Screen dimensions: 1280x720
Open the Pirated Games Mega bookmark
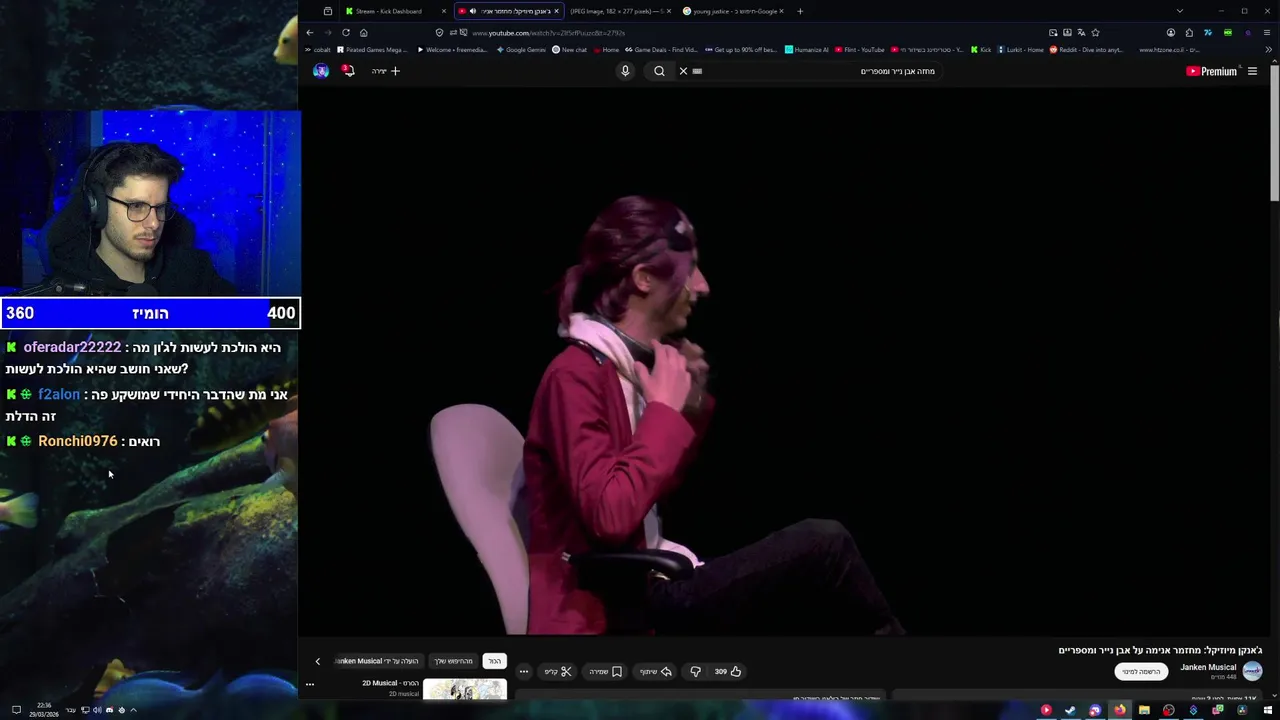tap(374, 50)
